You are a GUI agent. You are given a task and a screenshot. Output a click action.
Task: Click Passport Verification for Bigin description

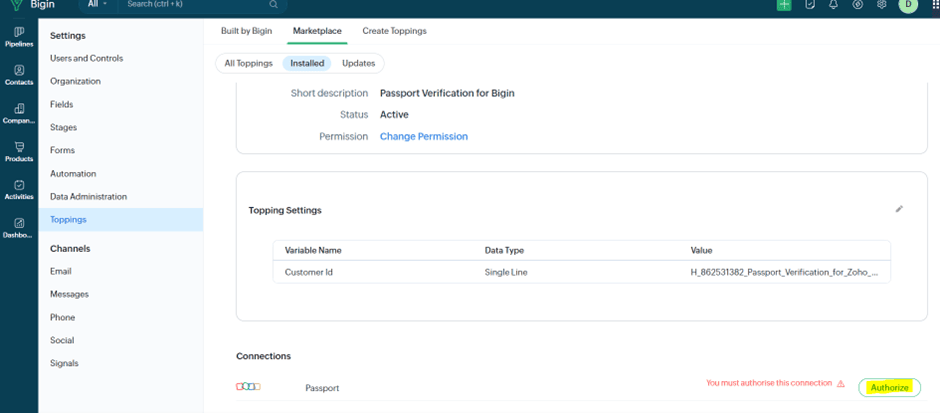click(x=447, y=93)
